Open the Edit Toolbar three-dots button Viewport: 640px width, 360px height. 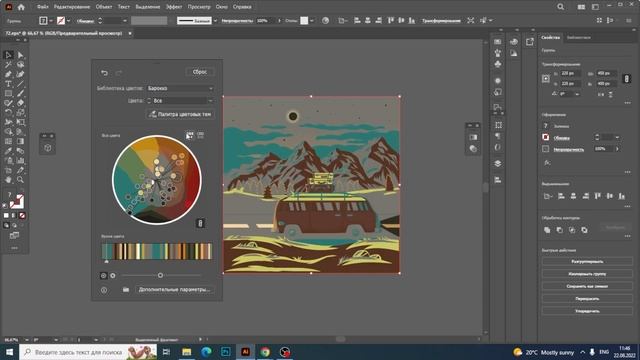click(x=14, y=248)
